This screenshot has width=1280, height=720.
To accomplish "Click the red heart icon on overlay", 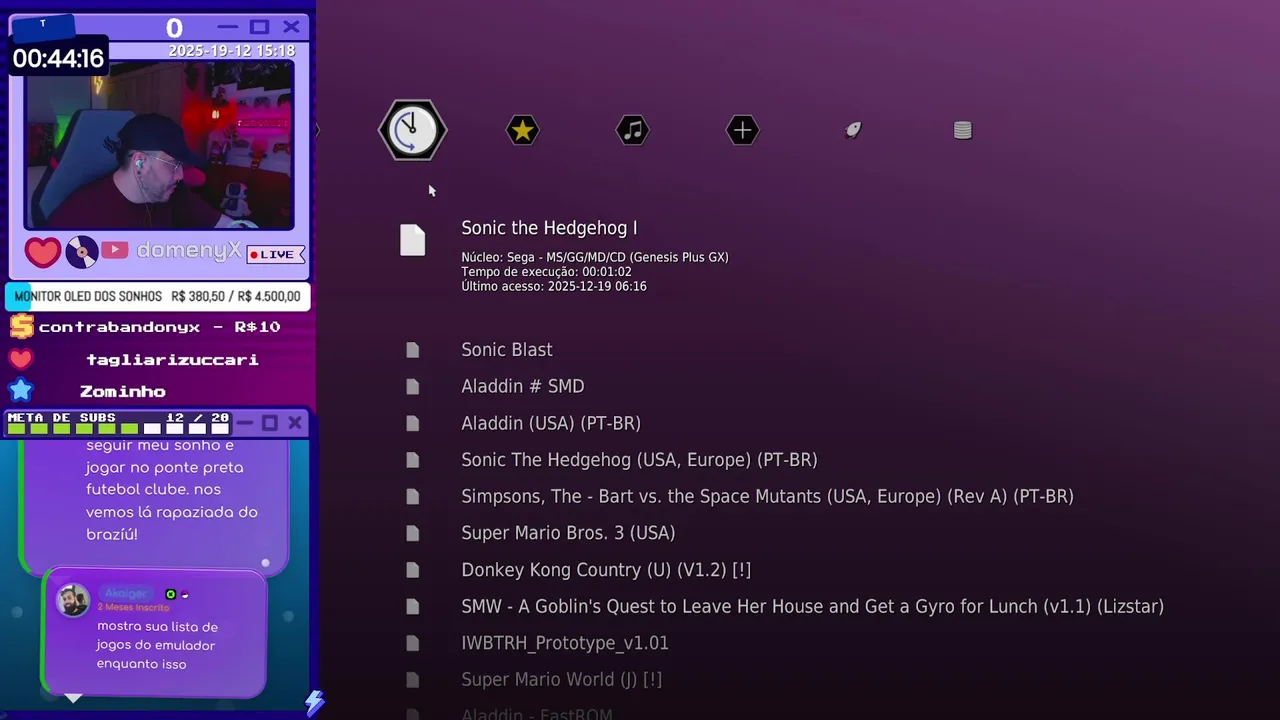I will [x=42, y=252].
